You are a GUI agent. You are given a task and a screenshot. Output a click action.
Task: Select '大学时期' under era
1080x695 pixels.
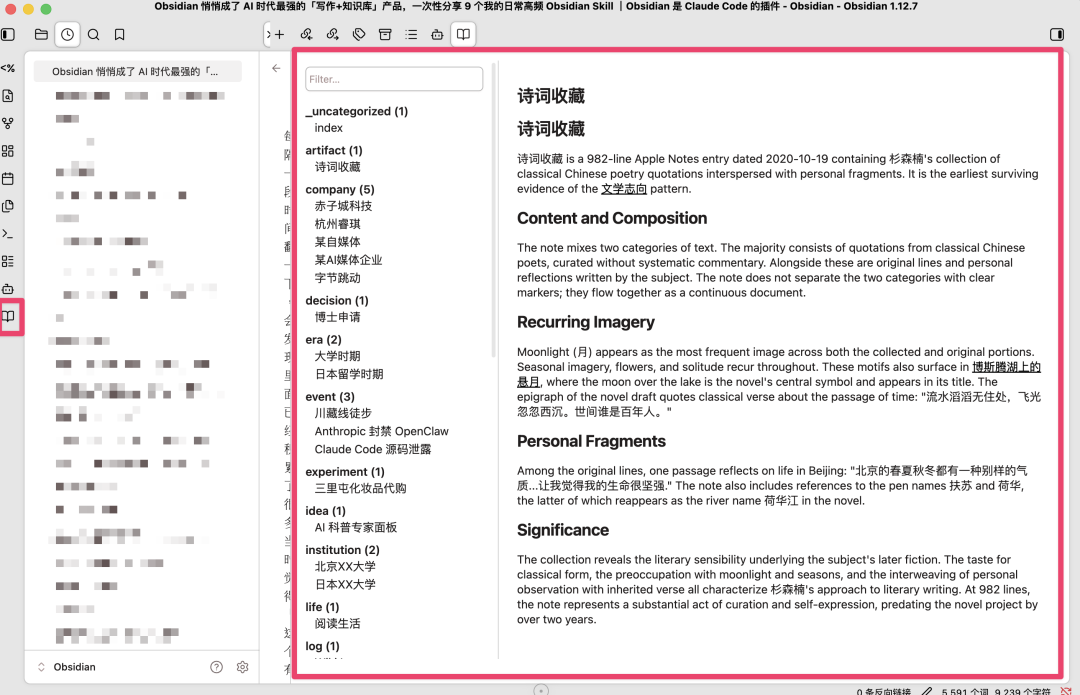point(338,356)
